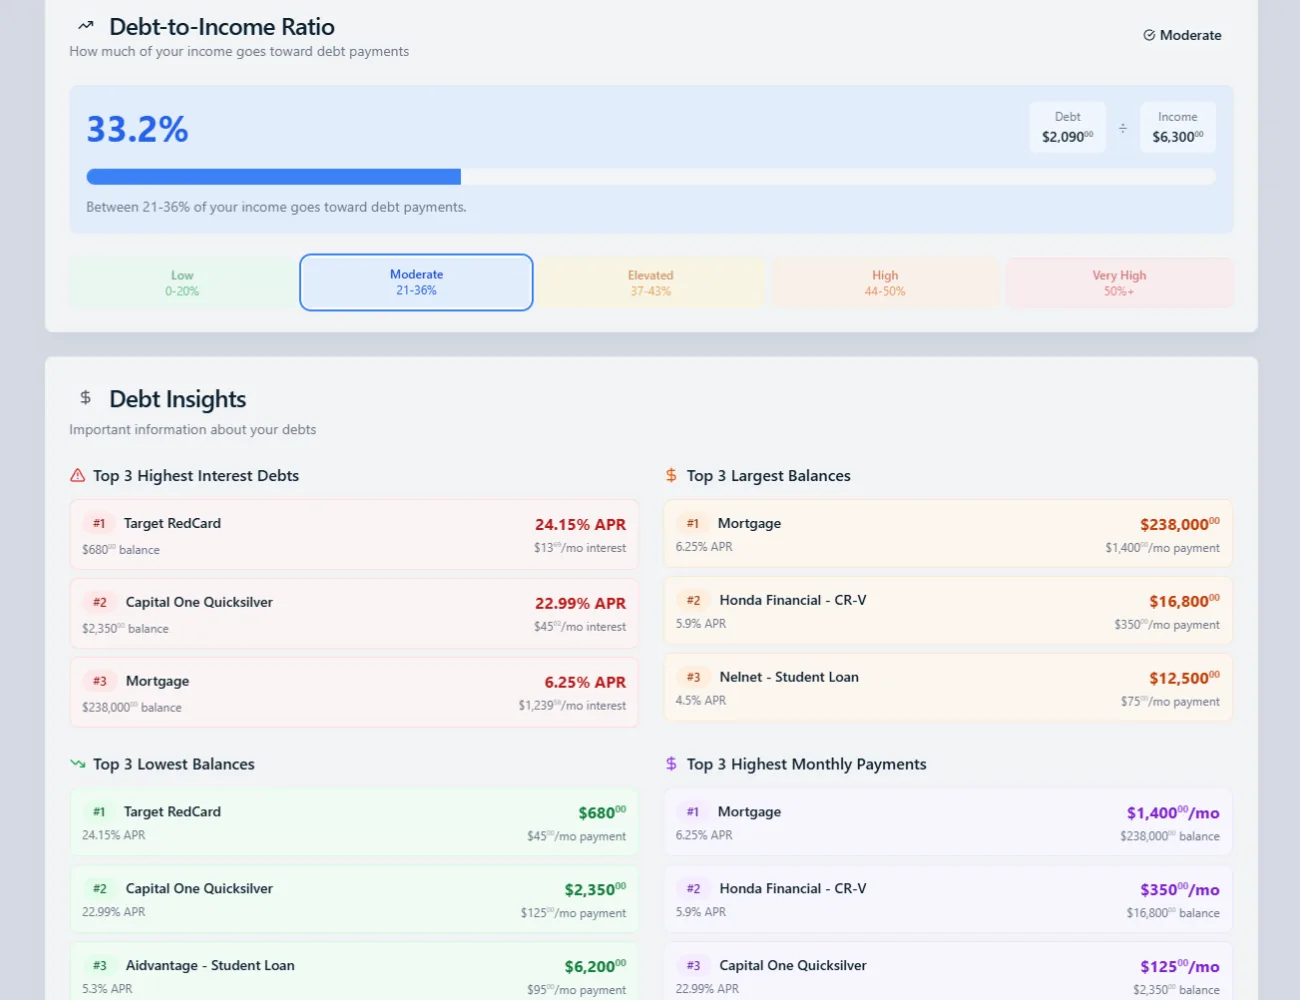This screenshot has width=1300, height=1000.
Task: Click the trend arrow icon beside Debt-to-Income Ratio
Action: point(86,26)
